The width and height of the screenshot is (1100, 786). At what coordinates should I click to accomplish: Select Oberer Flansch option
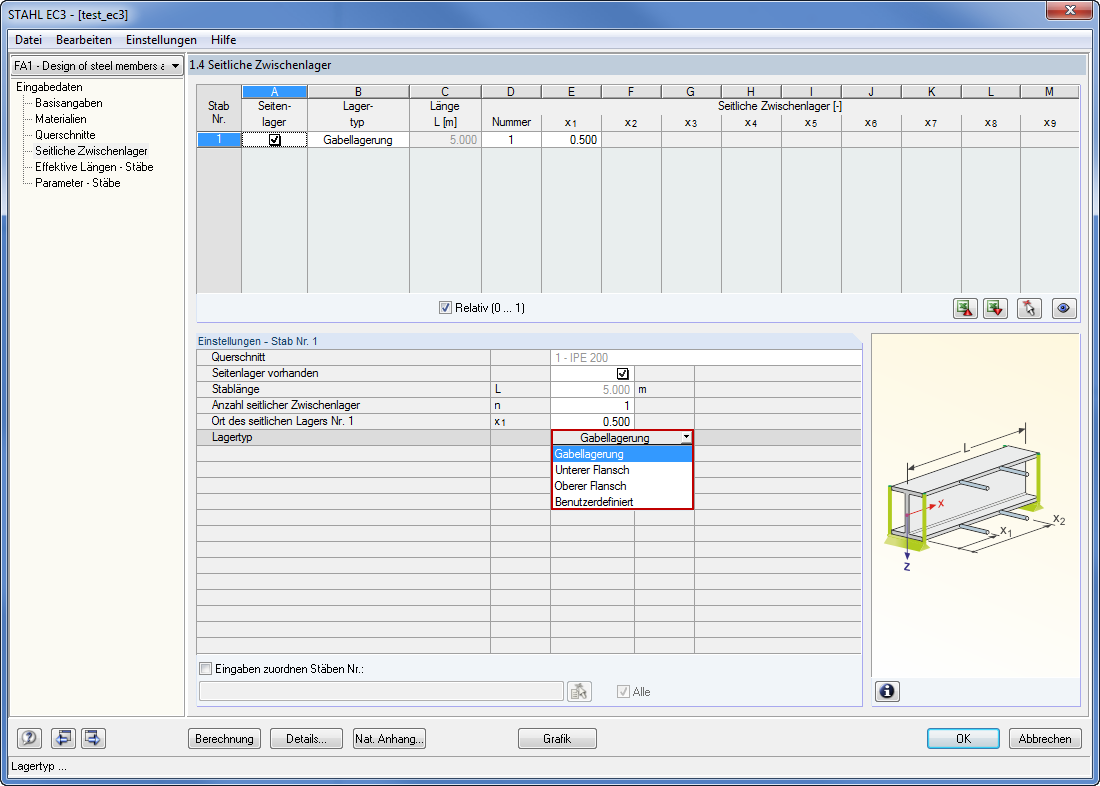pos(622,486)
